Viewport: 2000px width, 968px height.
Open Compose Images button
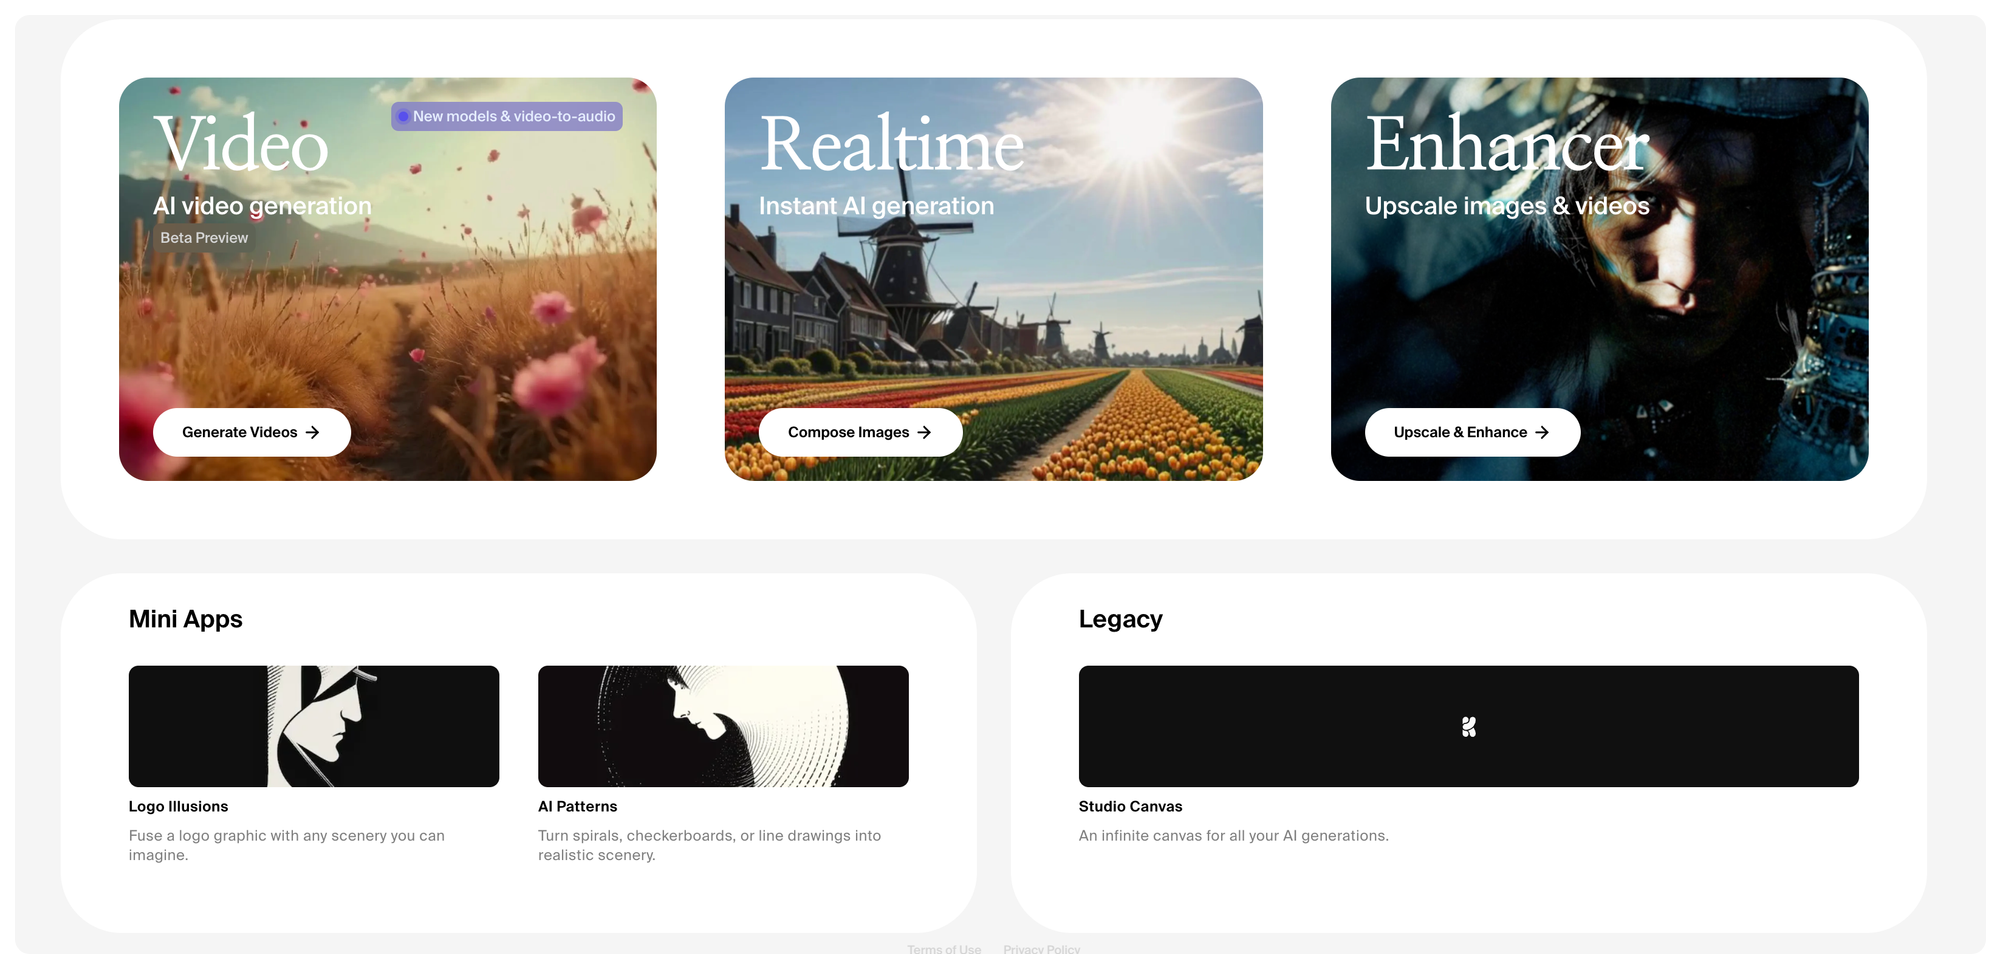point(860,432)
